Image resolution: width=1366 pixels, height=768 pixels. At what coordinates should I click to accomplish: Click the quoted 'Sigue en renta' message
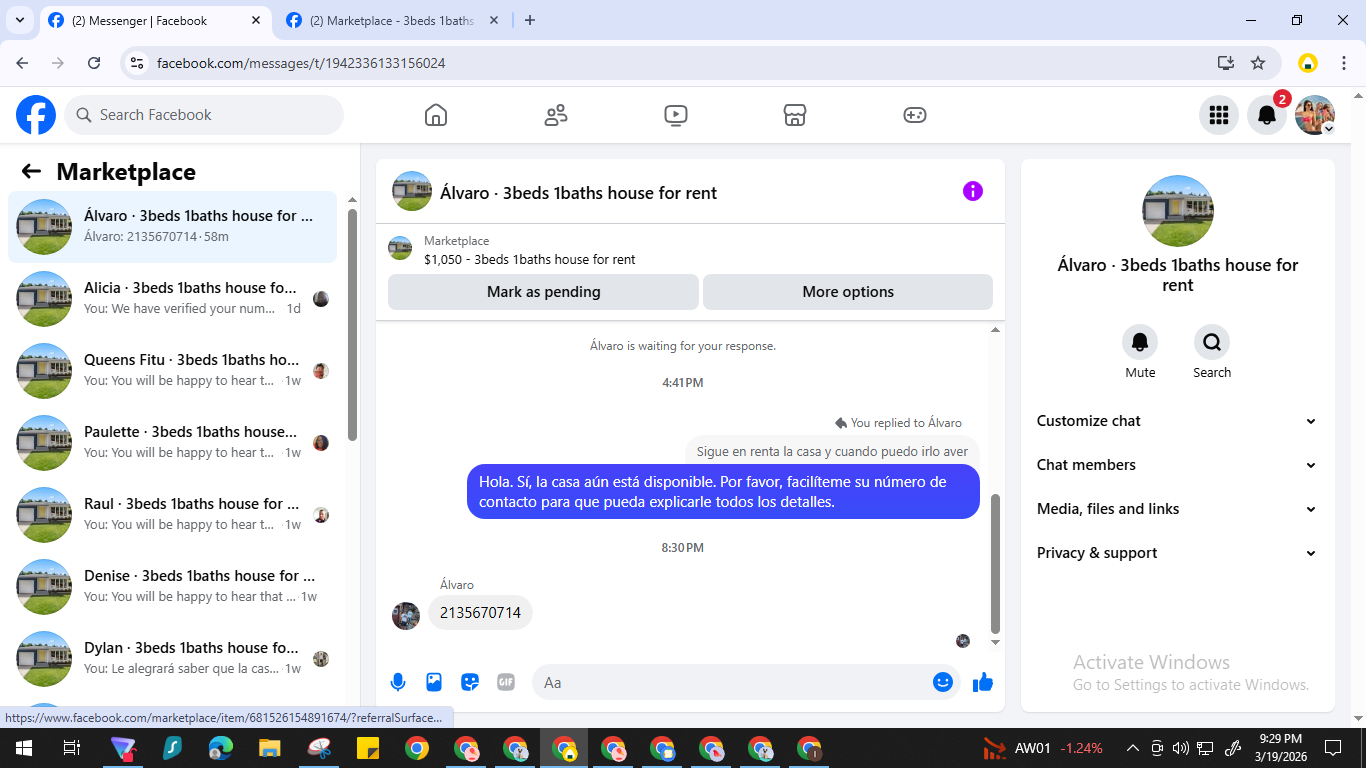tap(832, 451)
